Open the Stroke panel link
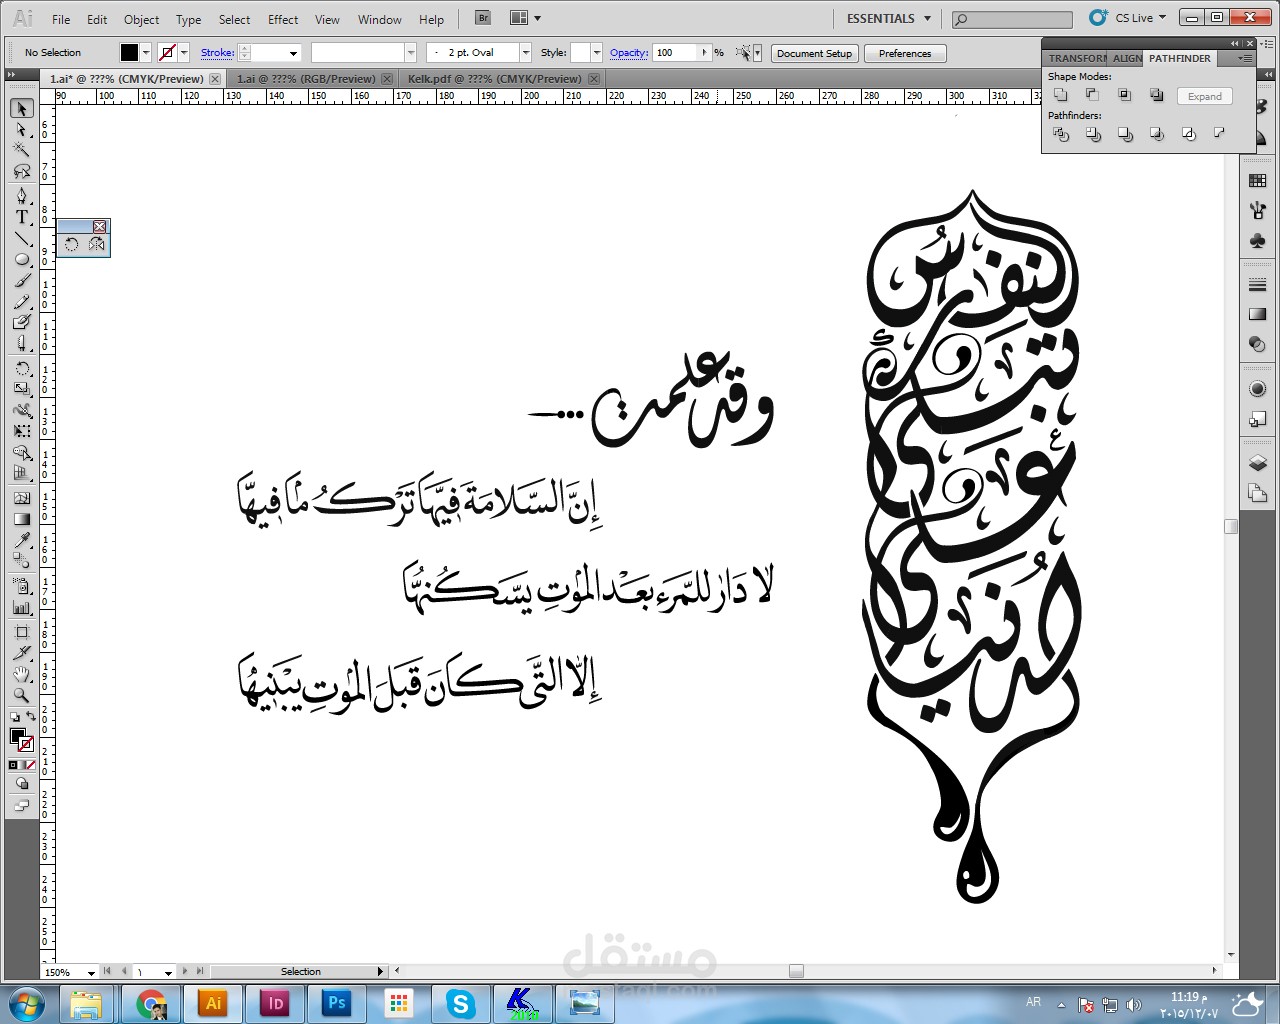Image resolution: width=1280 pixels, height=1024 pixels. [x=217, y=53]
